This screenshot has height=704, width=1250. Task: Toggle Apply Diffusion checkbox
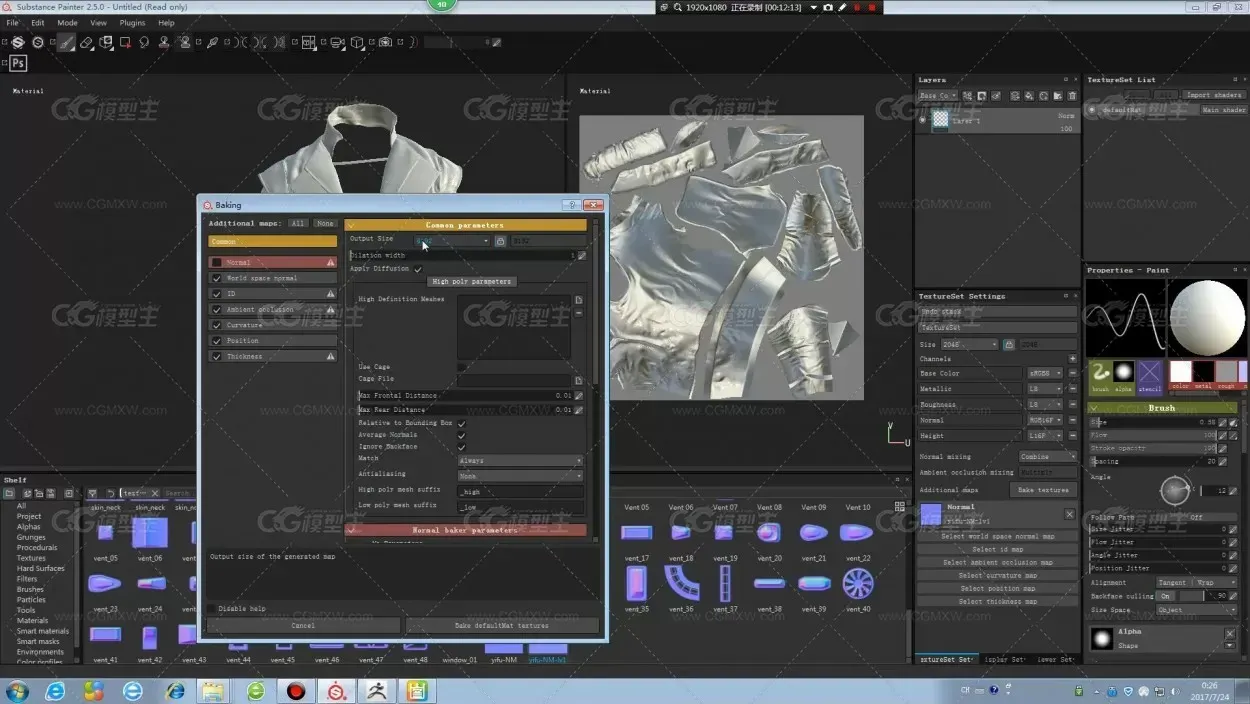click(418, 269)
